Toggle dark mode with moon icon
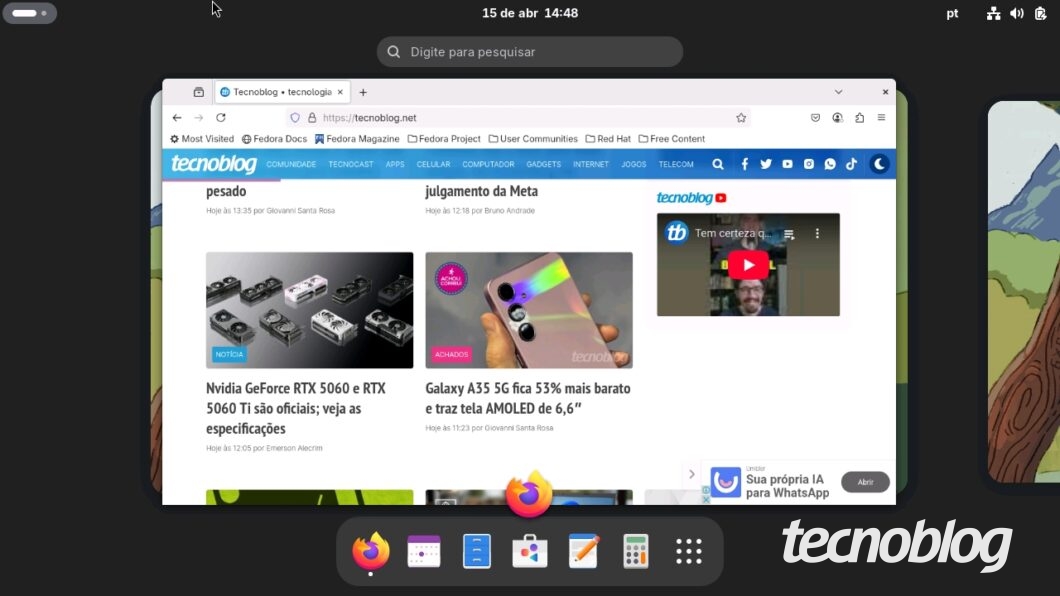 click(879, 164)
